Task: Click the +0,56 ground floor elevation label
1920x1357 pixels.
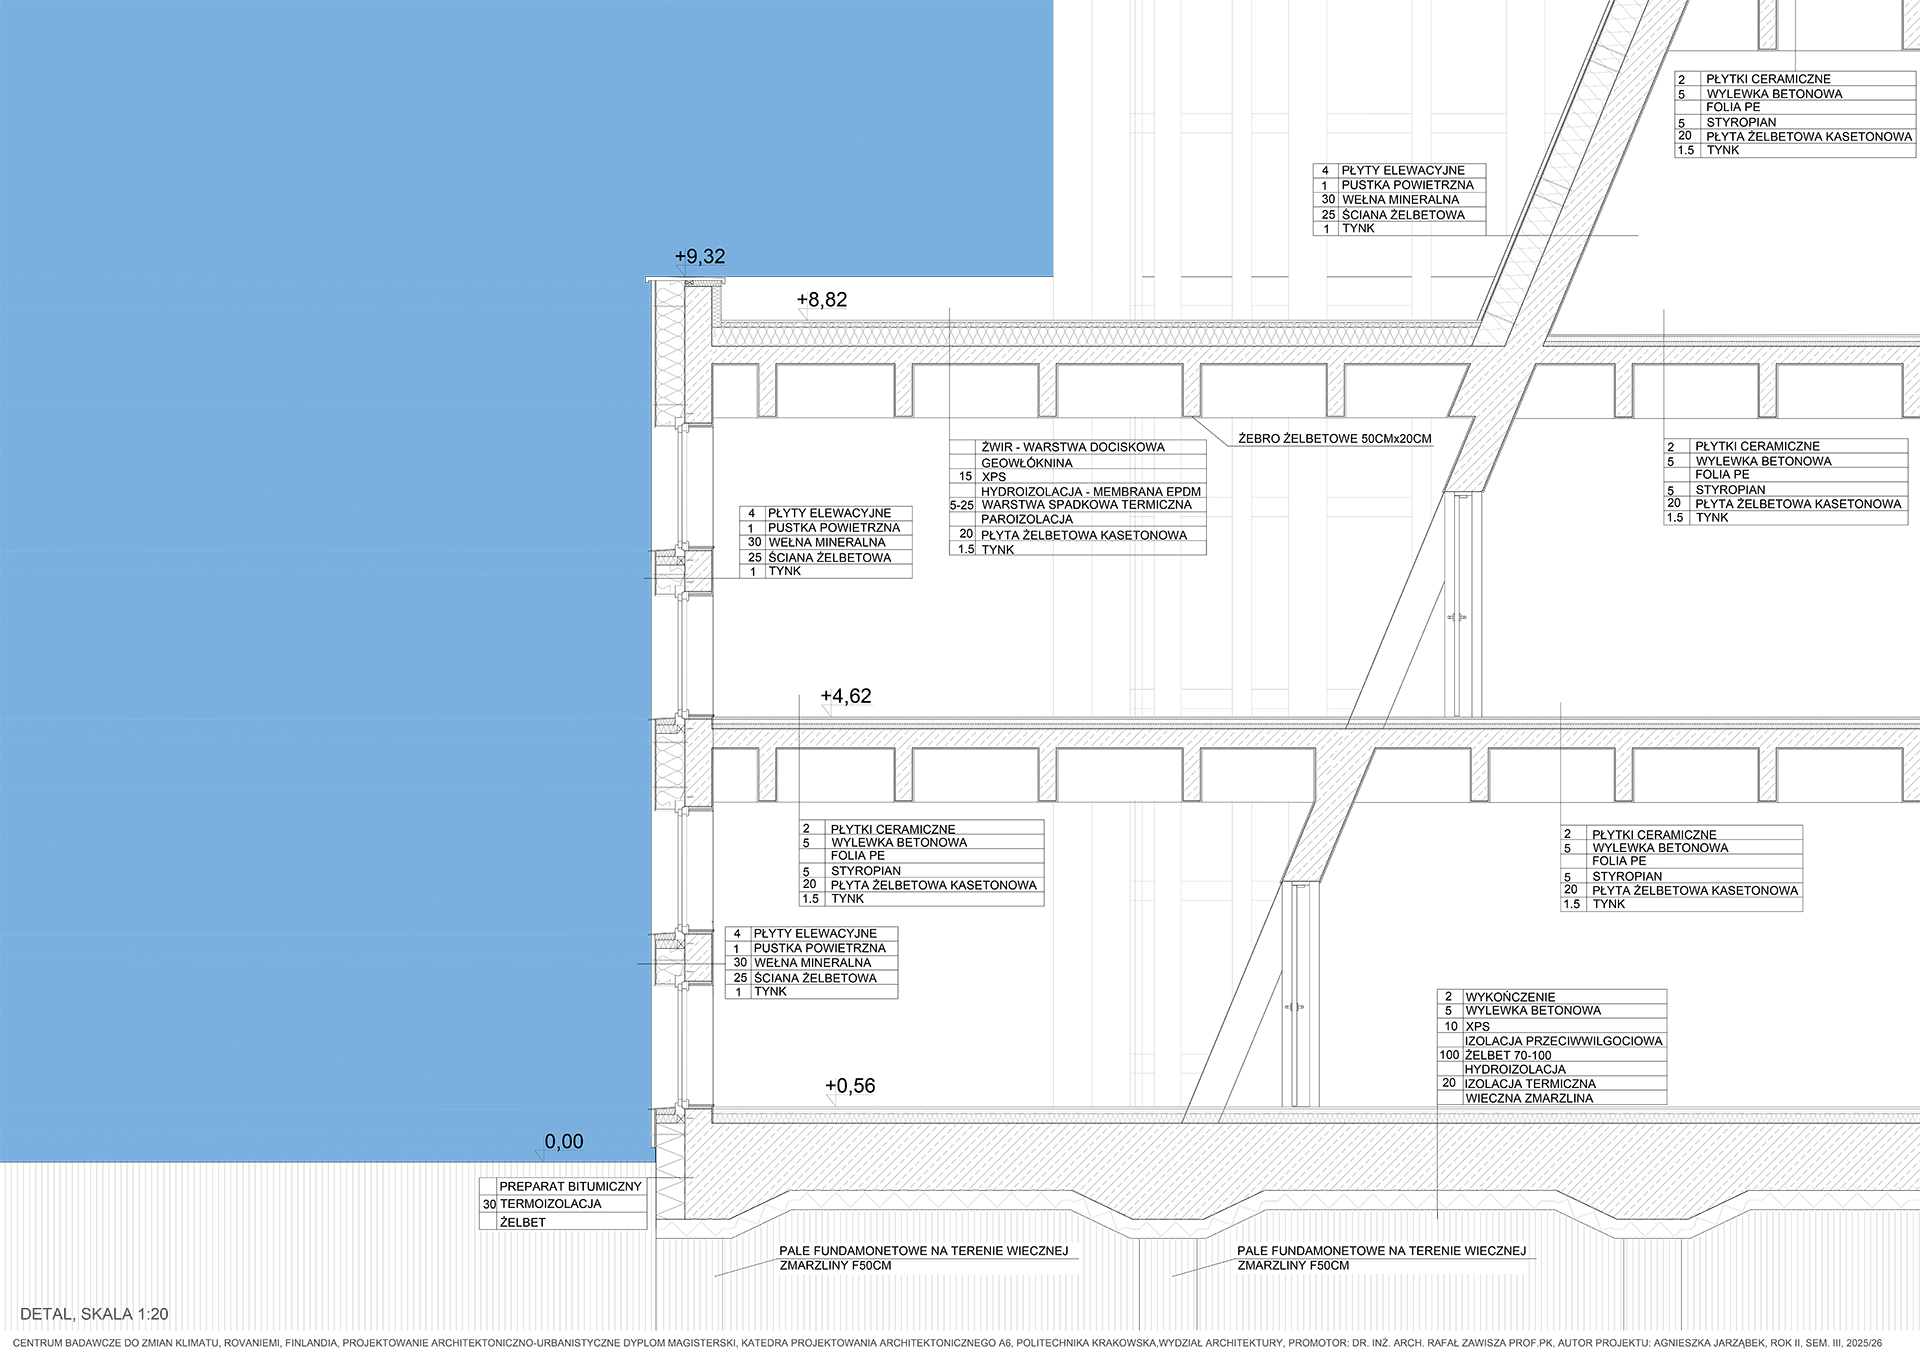Action: tap(849, 1086)
